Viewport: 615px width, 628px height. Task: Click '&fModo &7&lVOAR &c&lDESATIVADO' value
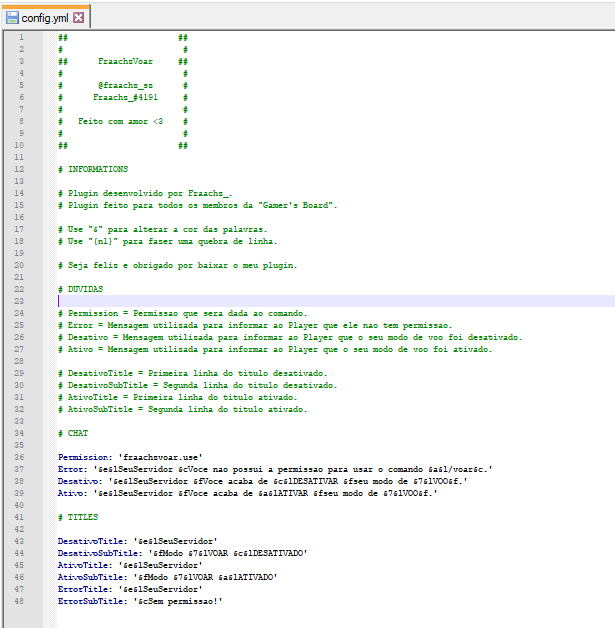click(x=228, y=554)
